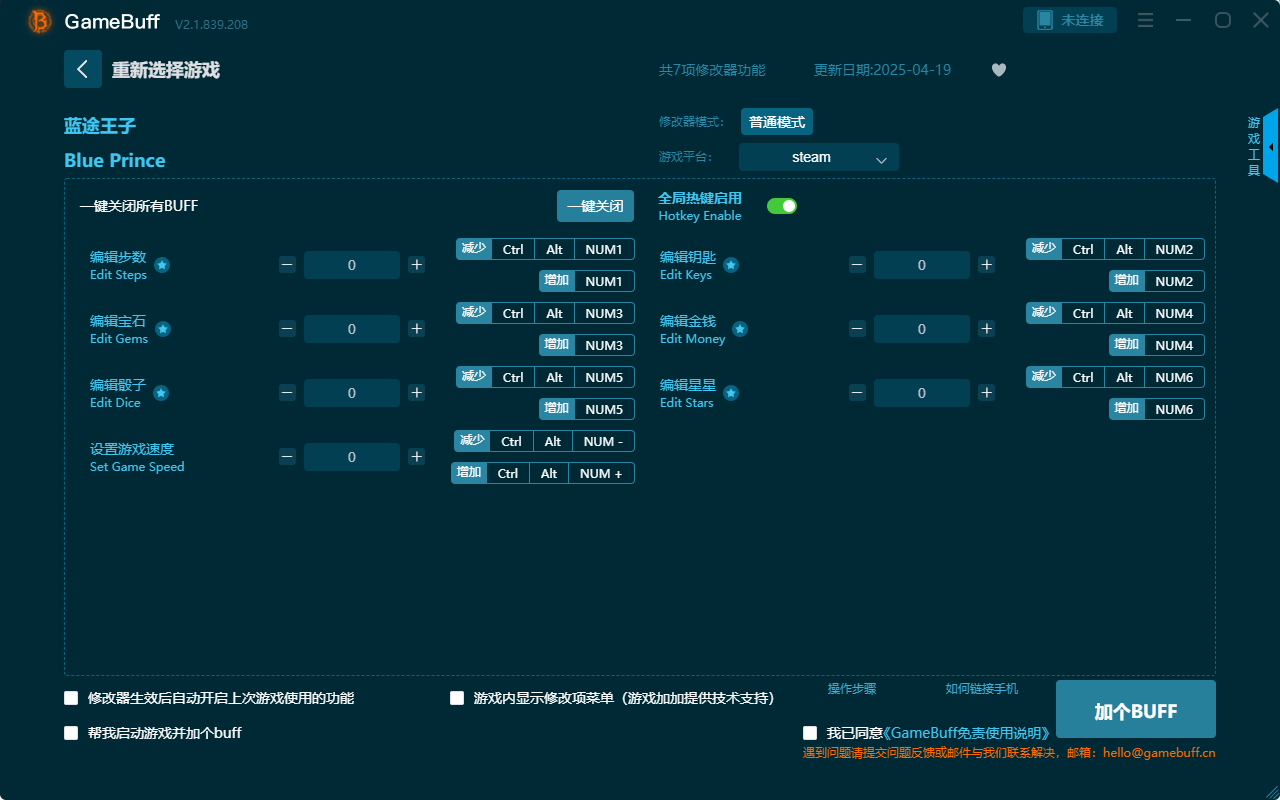Favorite this trainer with the heart icon
Screen dimensions: 1280x800
coord(998,70)
